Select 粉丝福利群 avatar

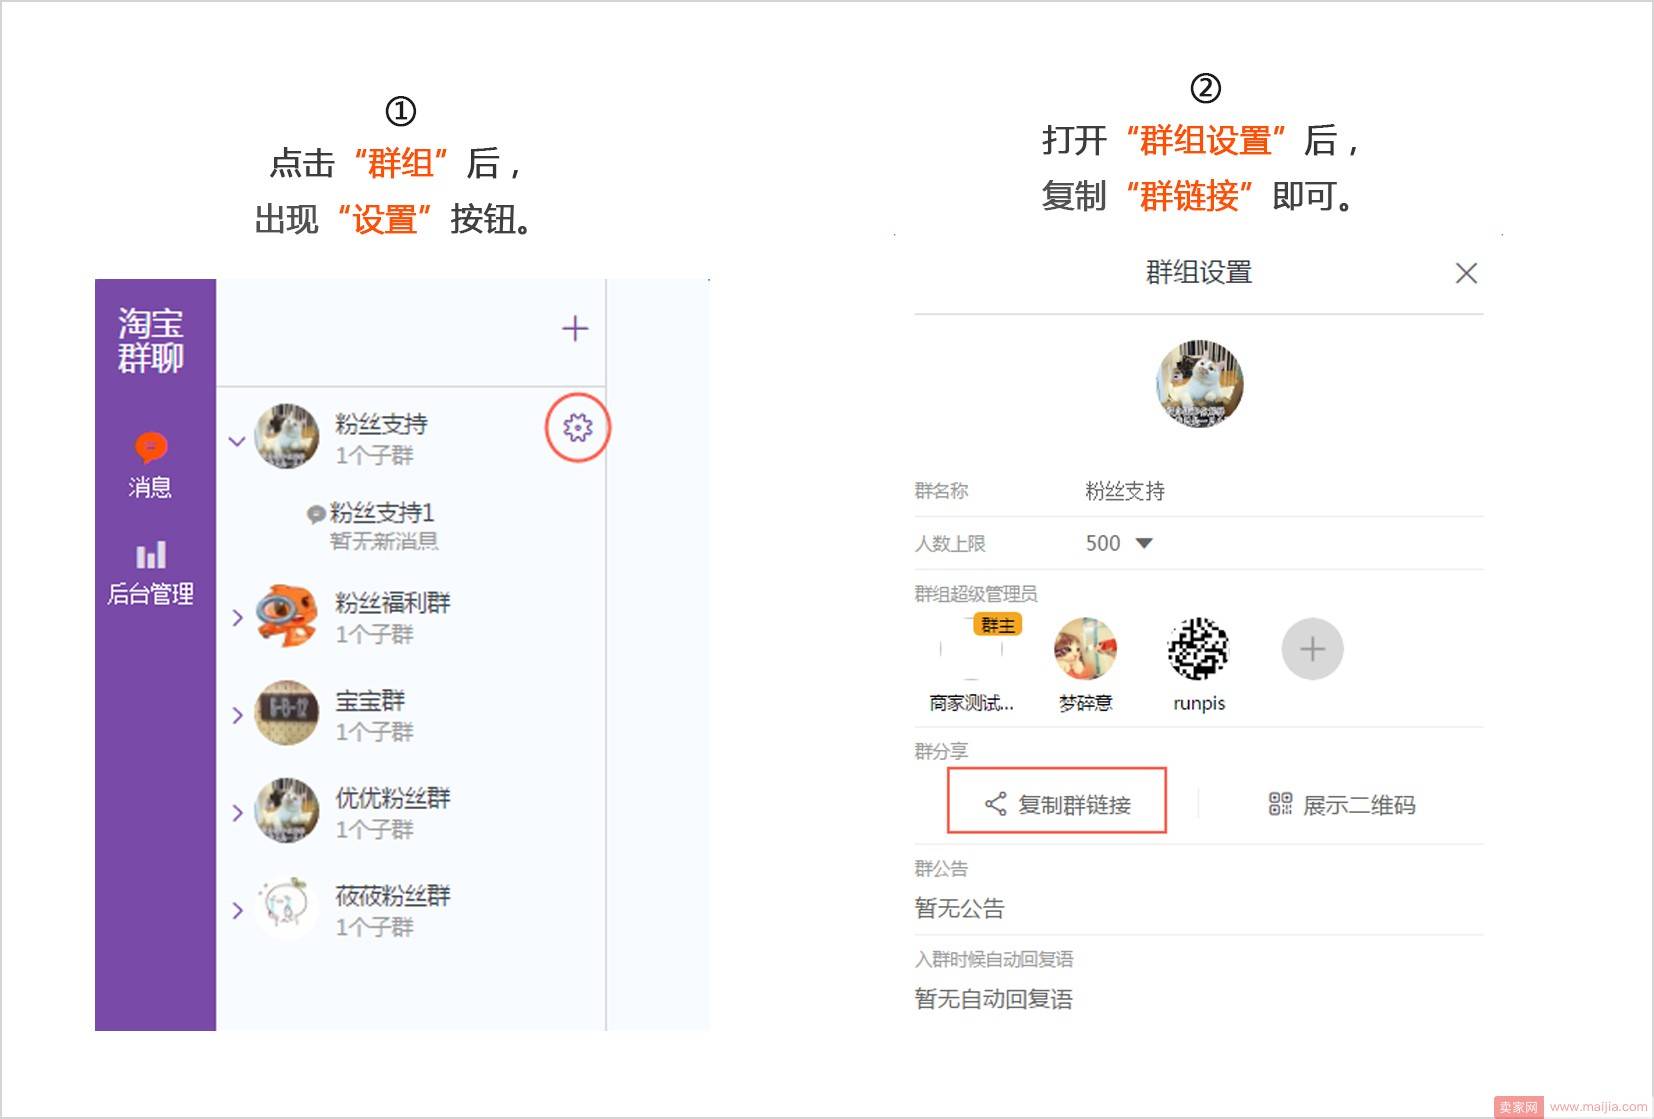click(x=287, y=615)
